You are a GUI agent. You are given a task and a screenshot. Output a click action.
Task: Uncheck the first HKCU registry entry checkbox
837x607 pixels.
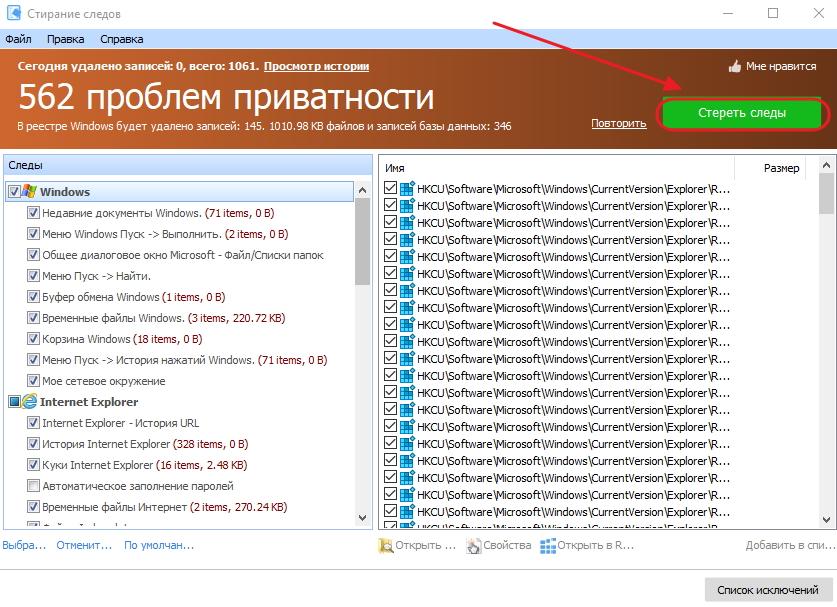point(390,188)
